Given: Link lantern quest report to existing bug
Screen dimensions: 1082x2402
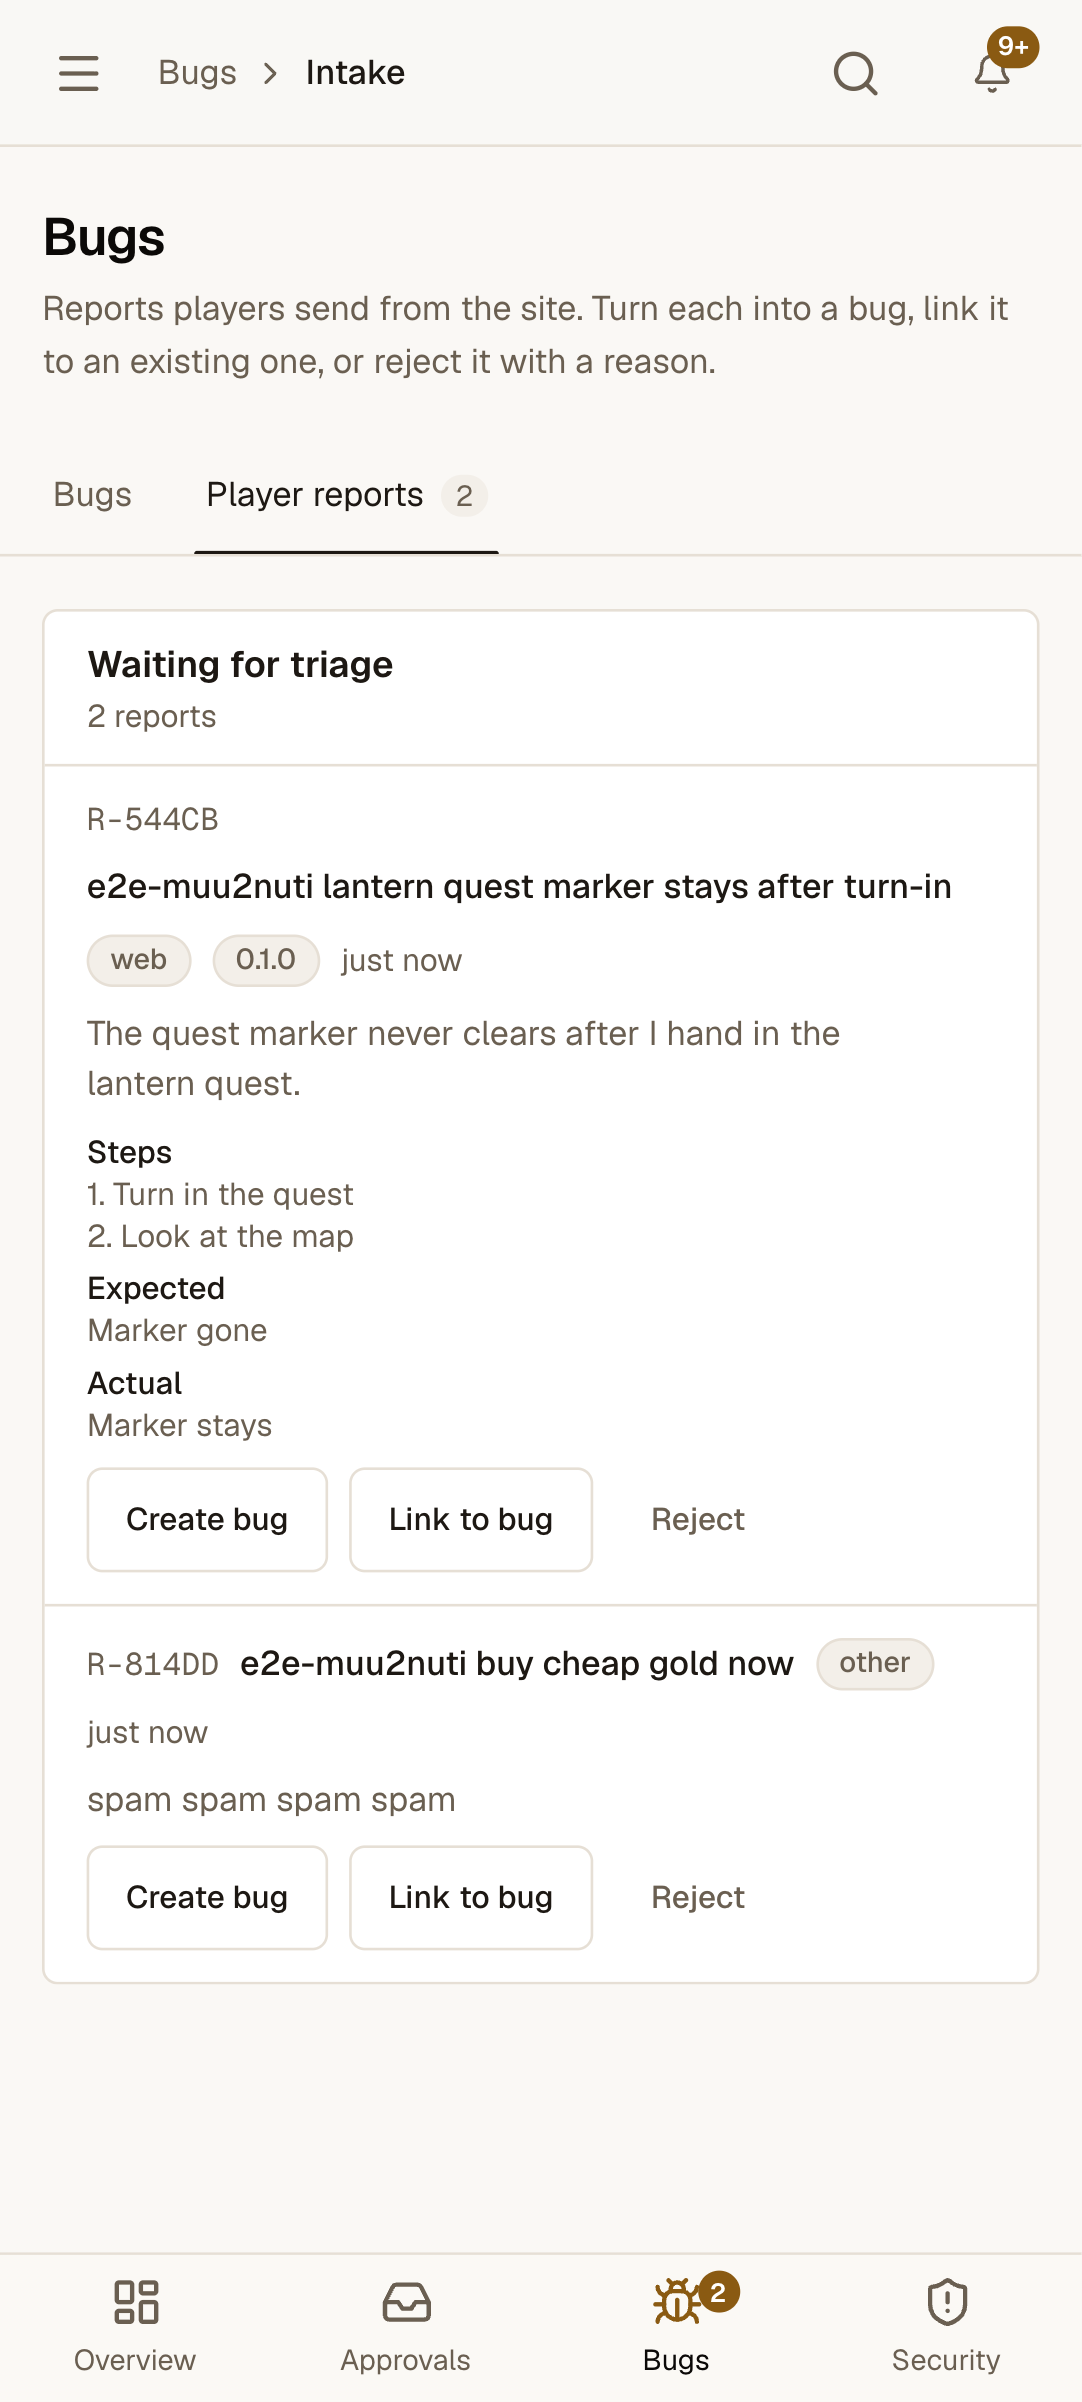Looking at the screenshot, I should [471, 1520].
